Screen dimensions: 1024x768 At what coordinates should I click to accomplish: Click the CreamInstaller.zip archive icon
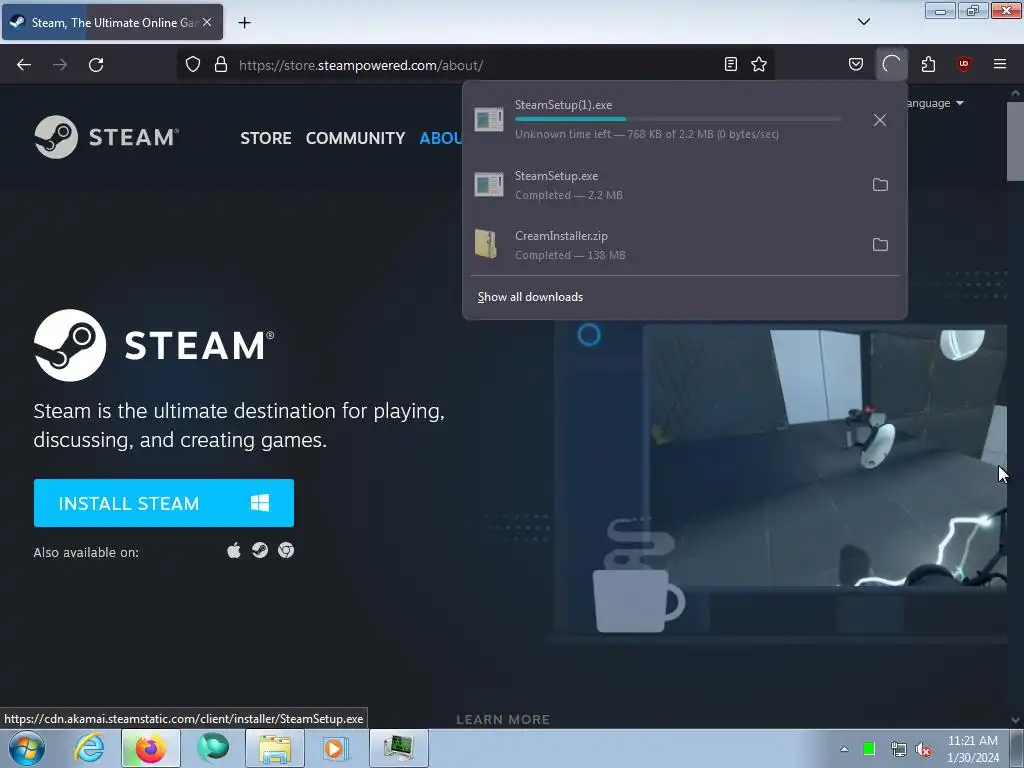(485, 244)
